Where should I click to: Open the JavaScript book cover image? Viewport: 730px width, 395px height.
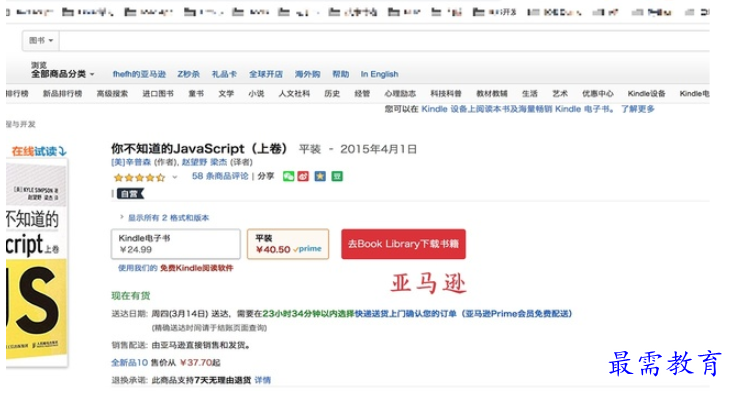37,262
